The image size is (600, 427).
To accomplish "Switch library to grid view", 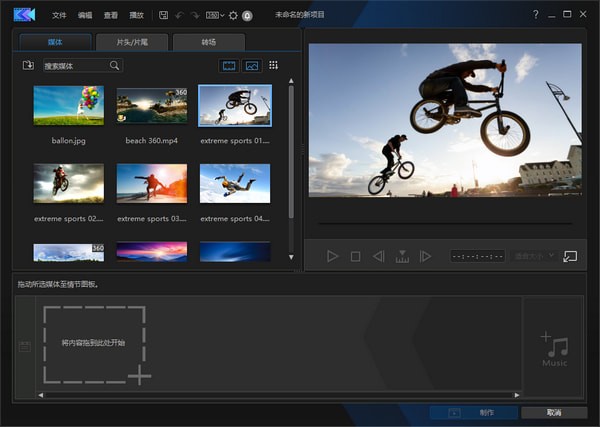I will coord(273,66).
